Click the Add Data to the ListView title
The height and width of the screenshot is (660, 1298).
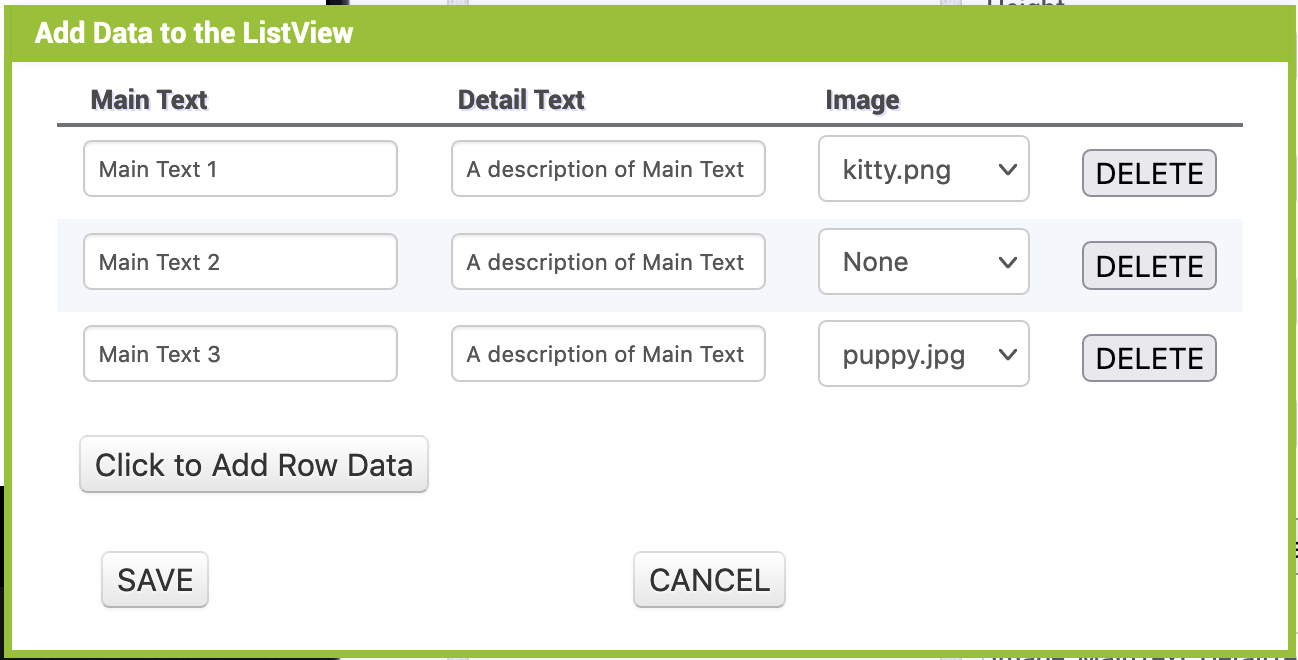click(193, 32)
